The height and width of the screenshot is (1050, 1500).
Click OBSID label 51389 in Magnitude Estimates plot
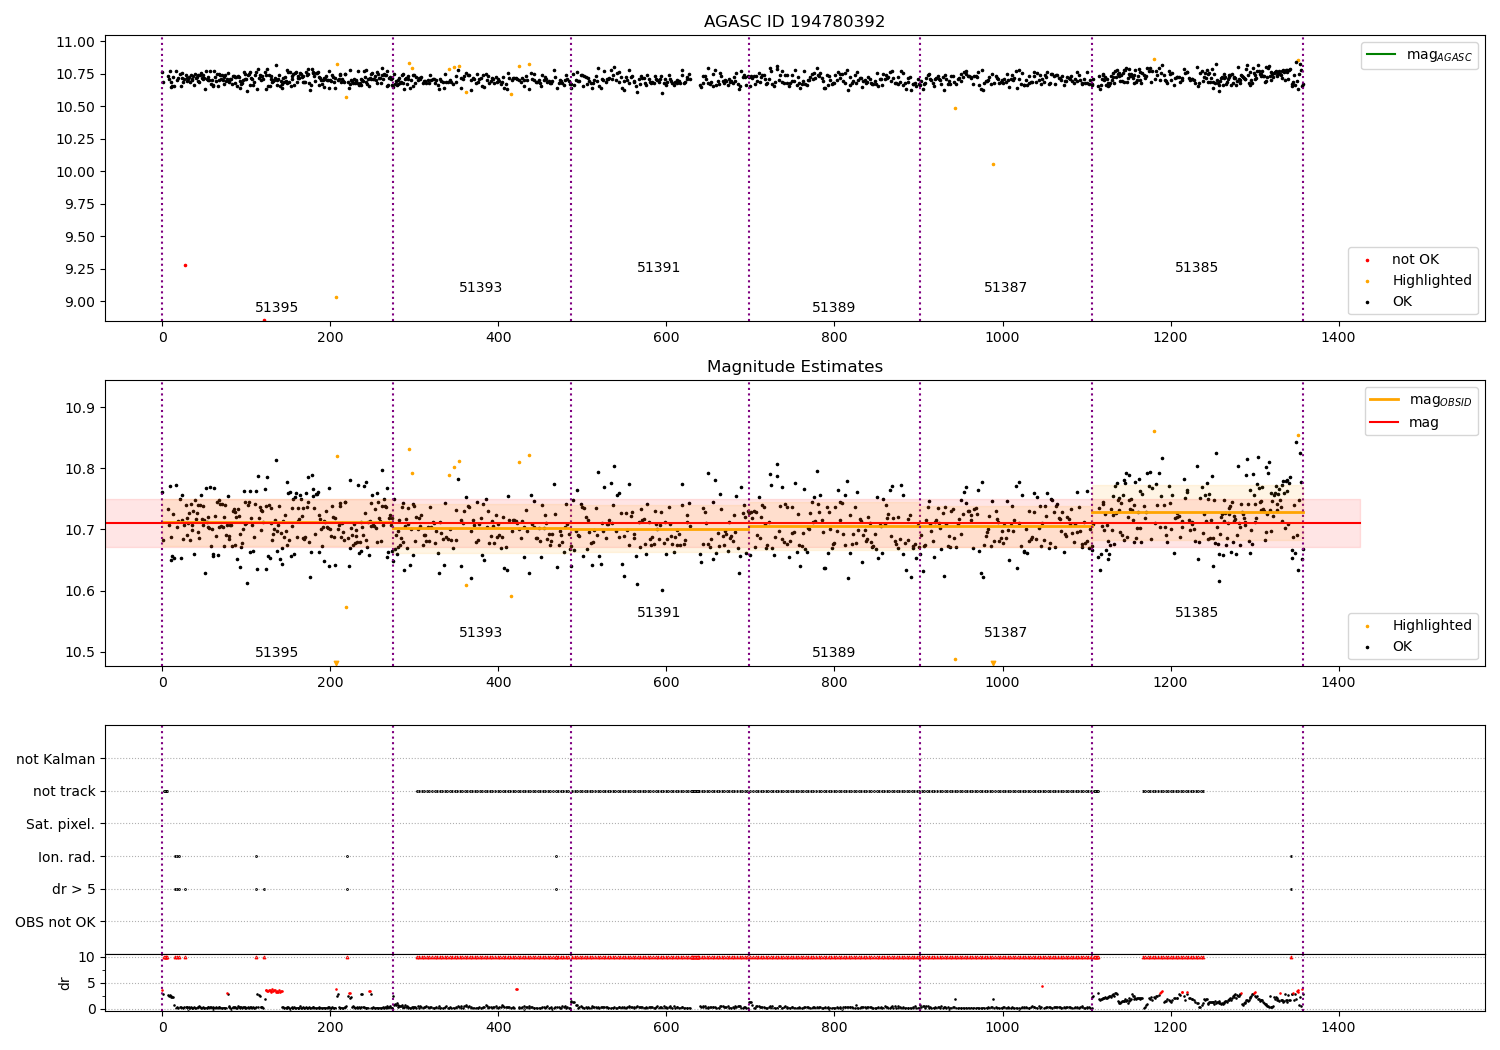tap(833, 653)
